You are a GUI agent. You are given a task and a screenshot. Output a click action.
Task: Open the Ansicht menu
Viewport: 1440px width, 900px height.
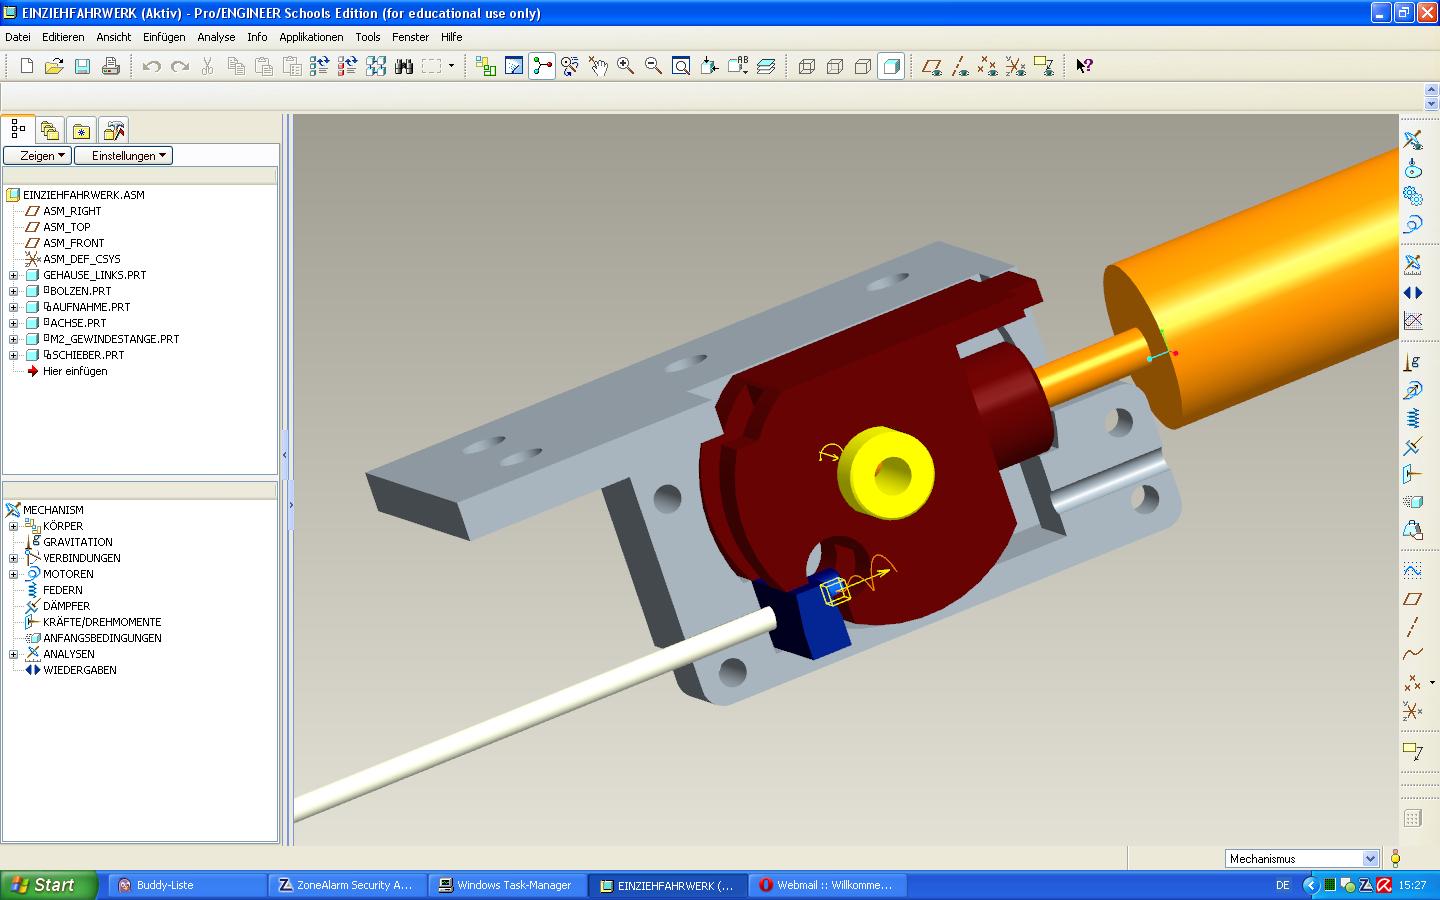[x=114, y=37]
